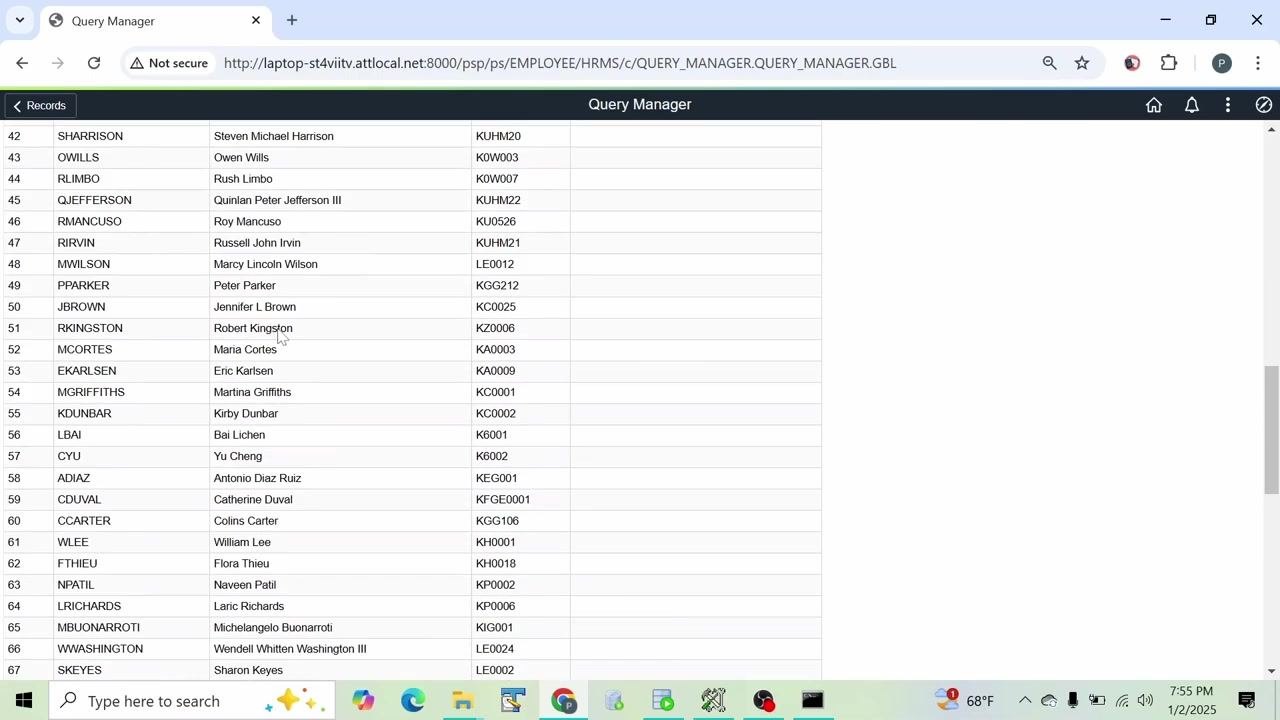This screenshot has height=720, width=1280.
Task: Open a new browser tab
Action: (292, 20)
